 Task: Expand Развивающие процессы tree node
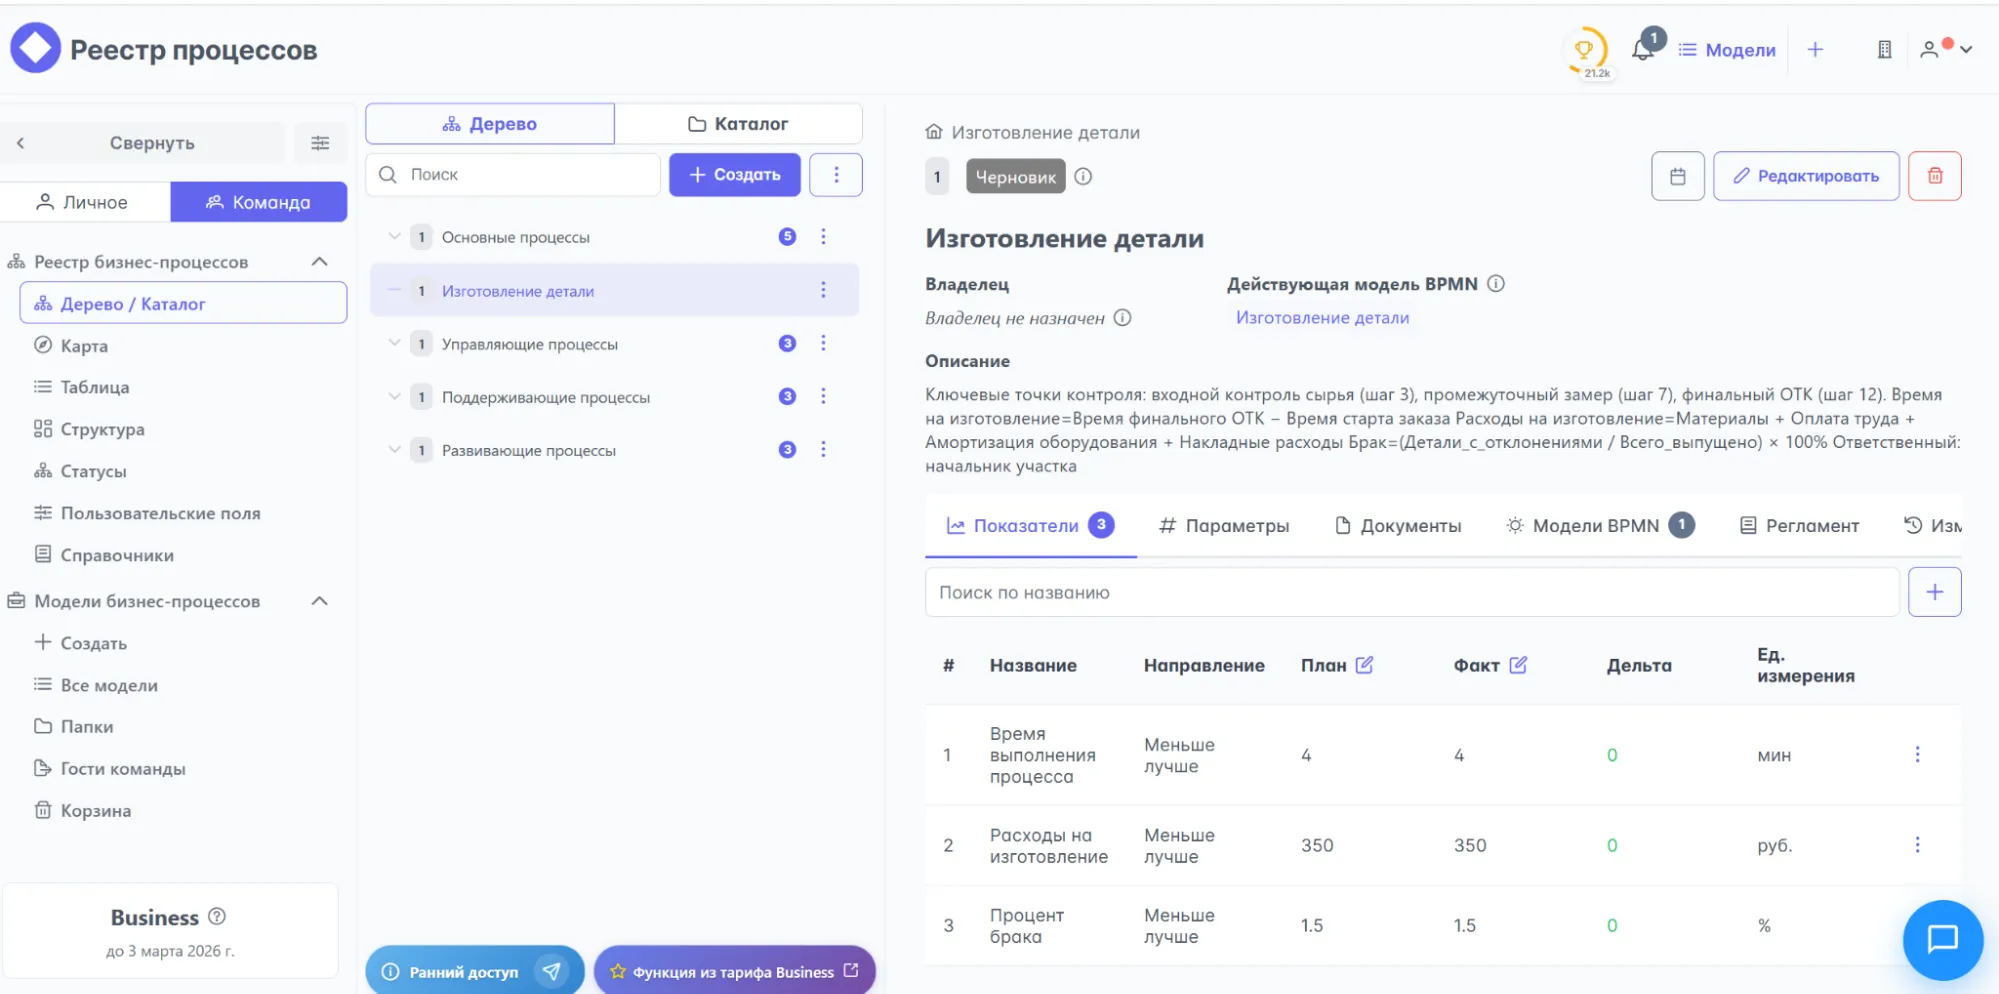[394, 449]
